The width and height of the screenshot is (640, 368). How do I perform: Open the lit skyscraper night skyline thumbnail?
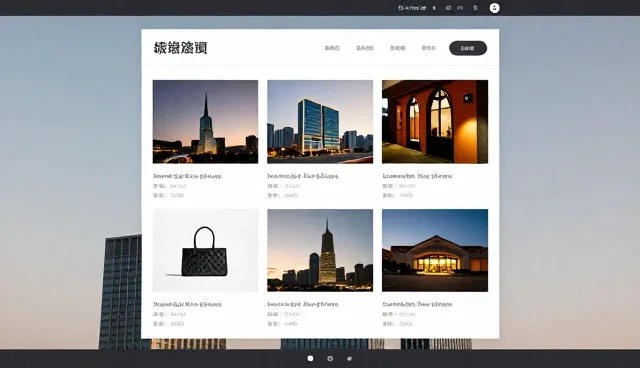[x=320, y=251]
